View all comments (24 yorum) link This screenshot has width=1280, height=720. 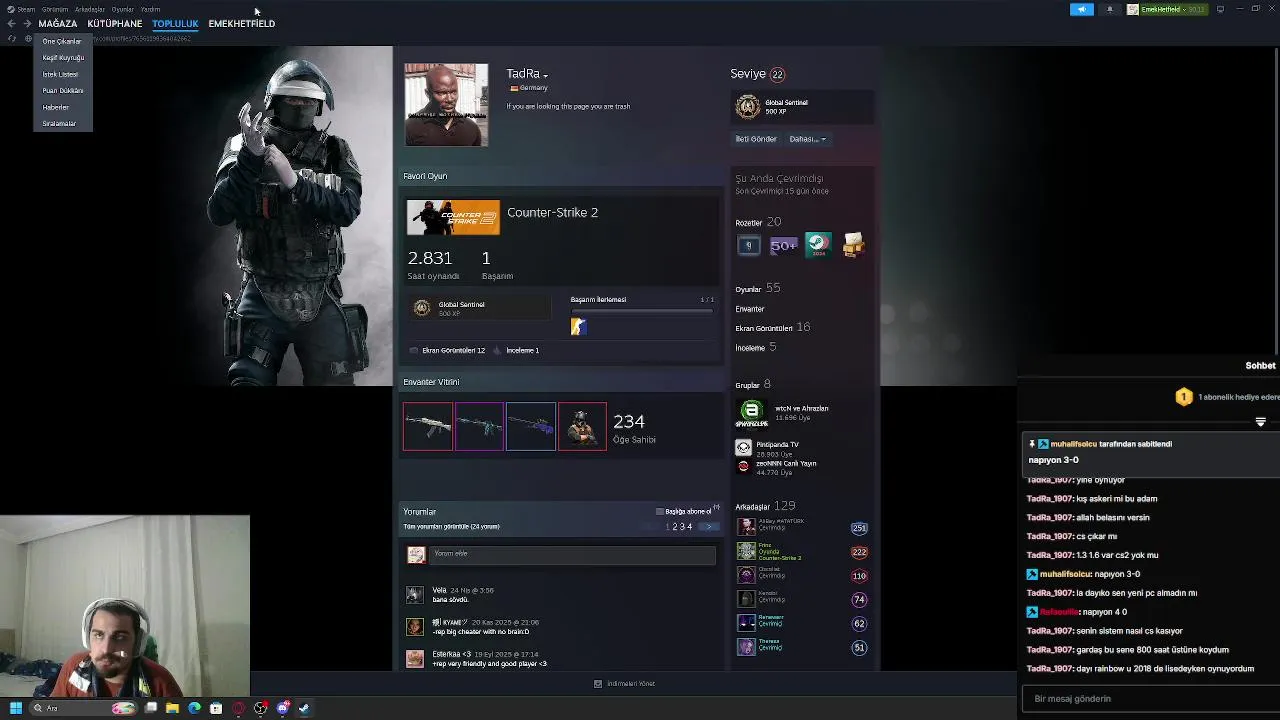point(451,527)
